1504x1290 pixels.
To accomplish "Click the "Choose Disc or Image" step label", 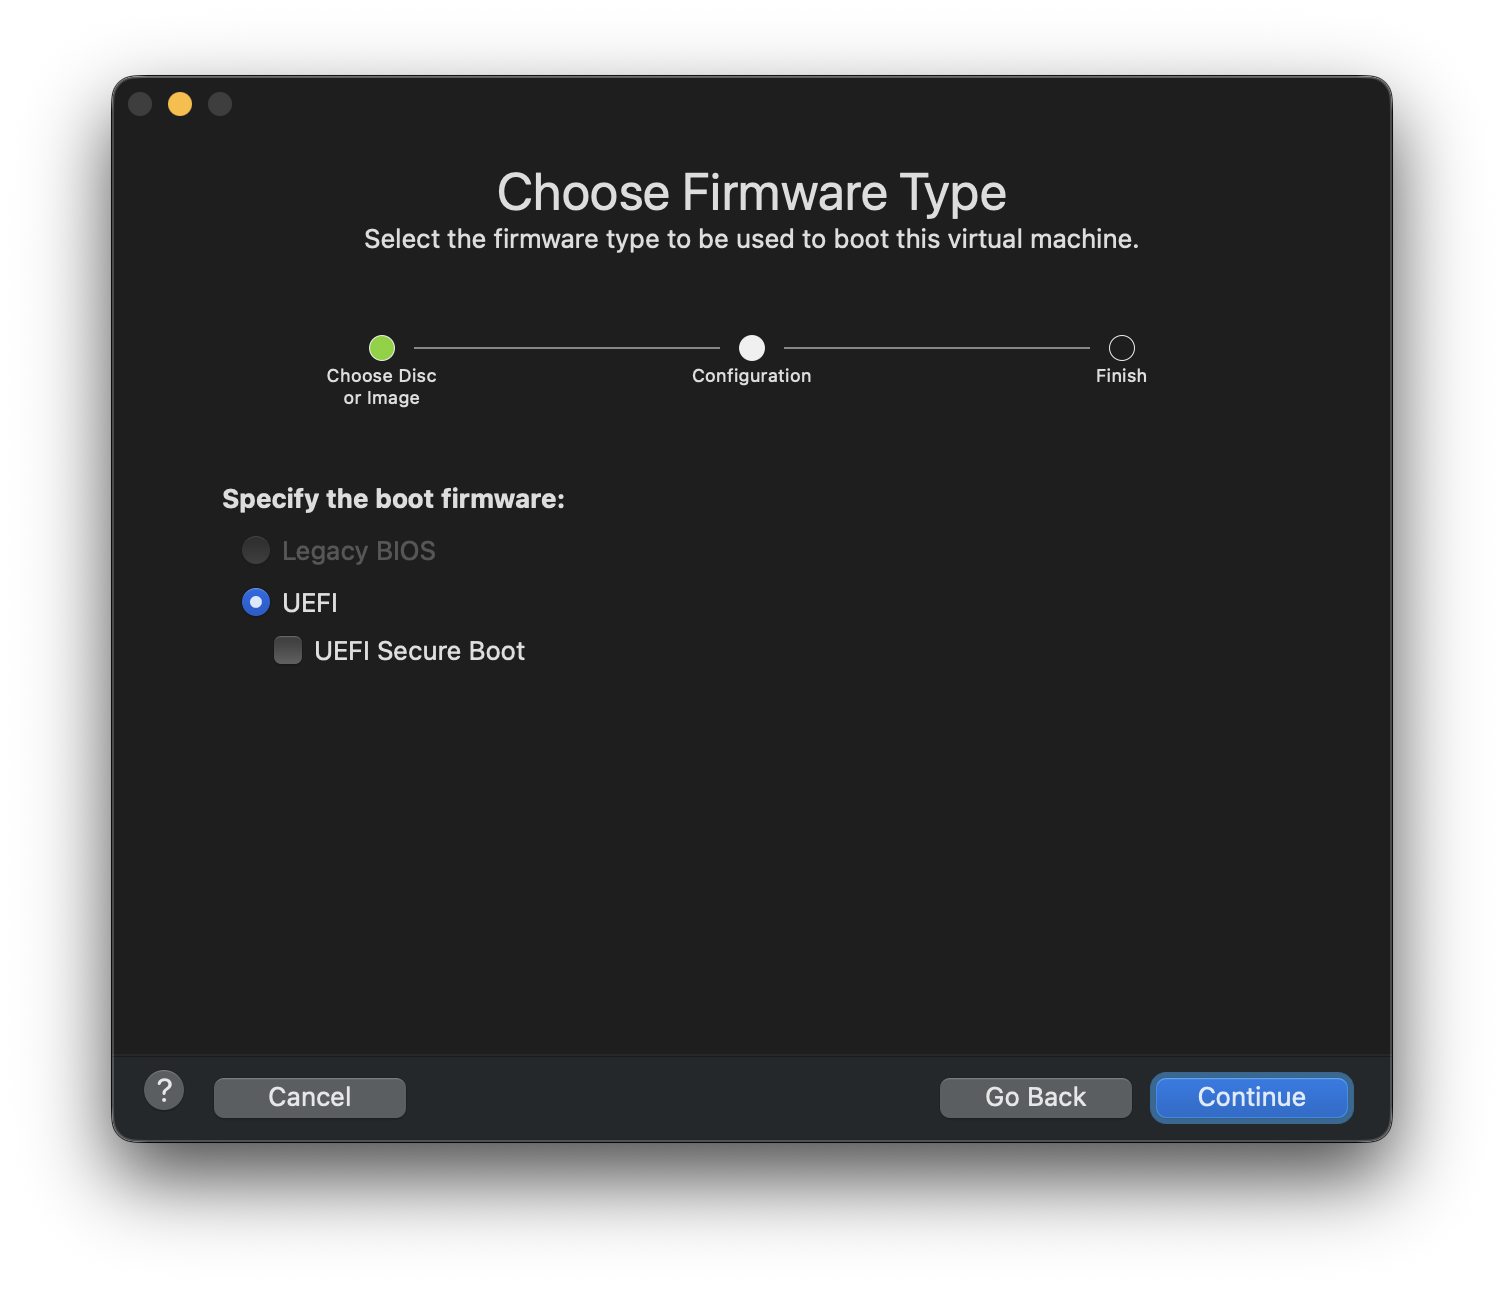I will [382, 386].
